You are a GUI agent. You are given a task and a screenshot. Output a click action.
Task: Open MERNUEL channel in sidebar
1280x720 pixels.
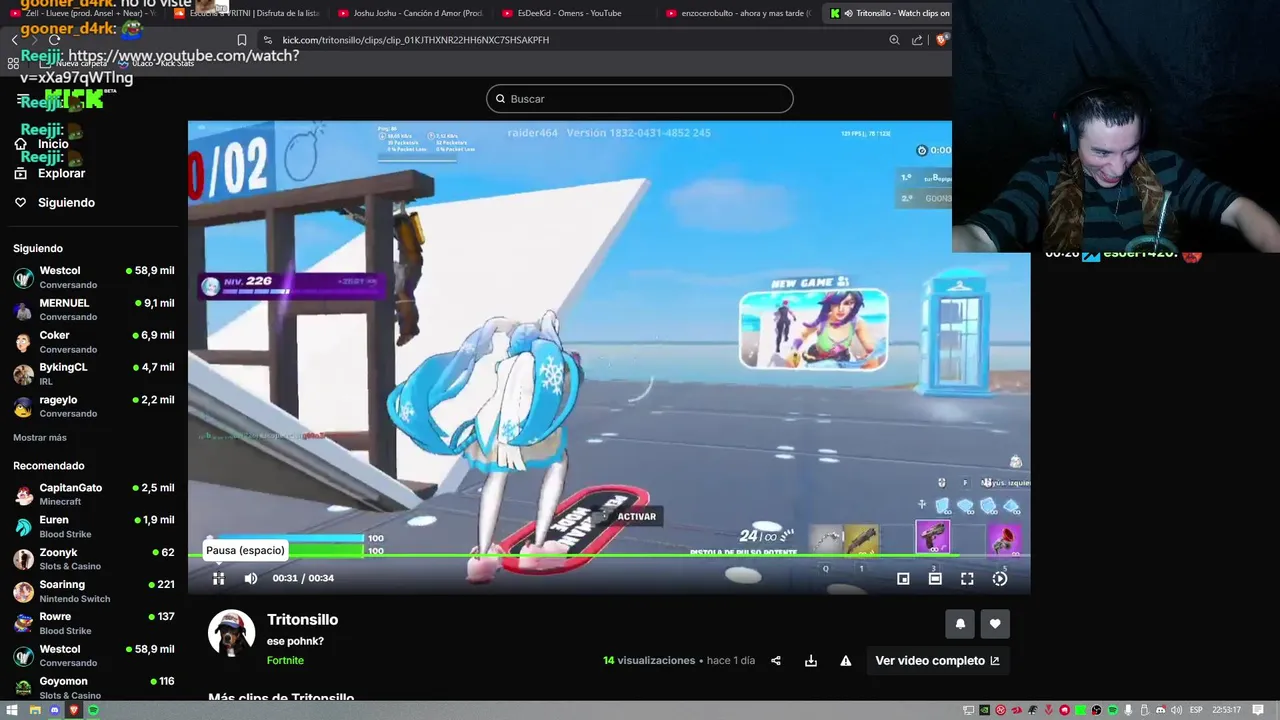tap(94, 309)
